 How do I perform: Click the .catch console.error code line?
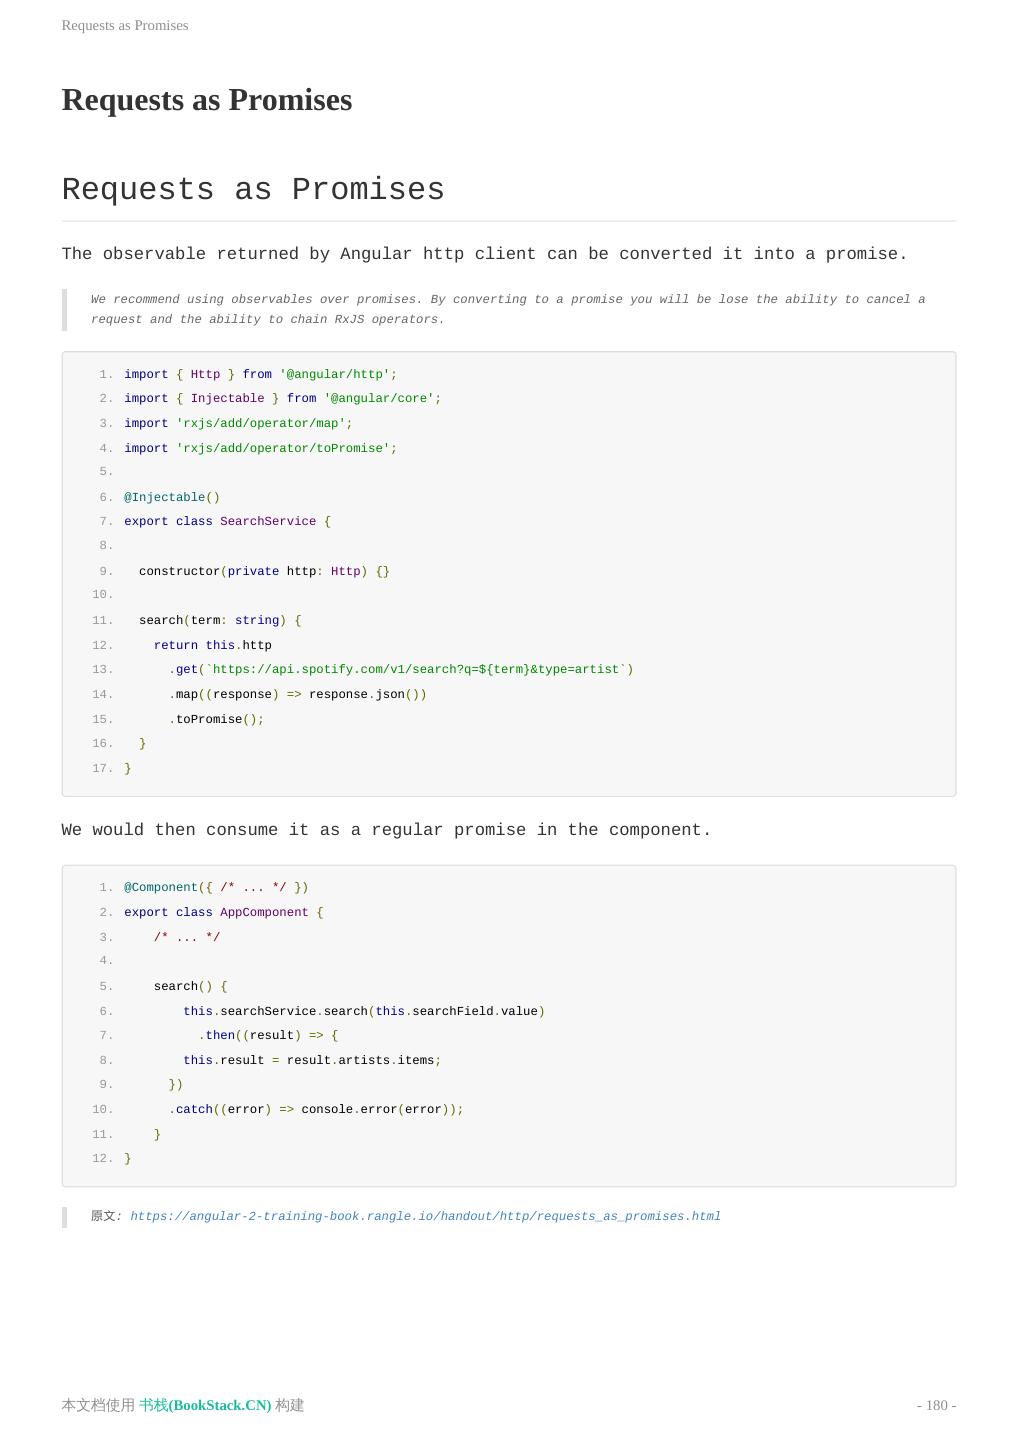[316, 1110]
